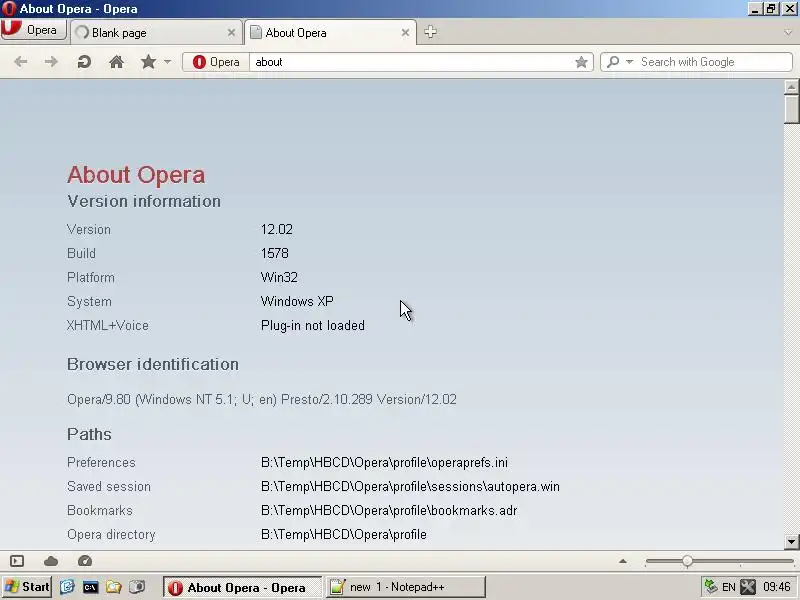Click the Paths heading
Image resolution: width=800 pixels, height=600 pixels.
(x=89, y=434)
